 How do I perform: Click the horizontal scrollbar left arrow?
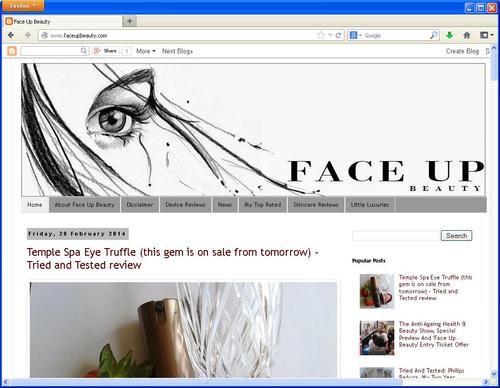(6, 382)
